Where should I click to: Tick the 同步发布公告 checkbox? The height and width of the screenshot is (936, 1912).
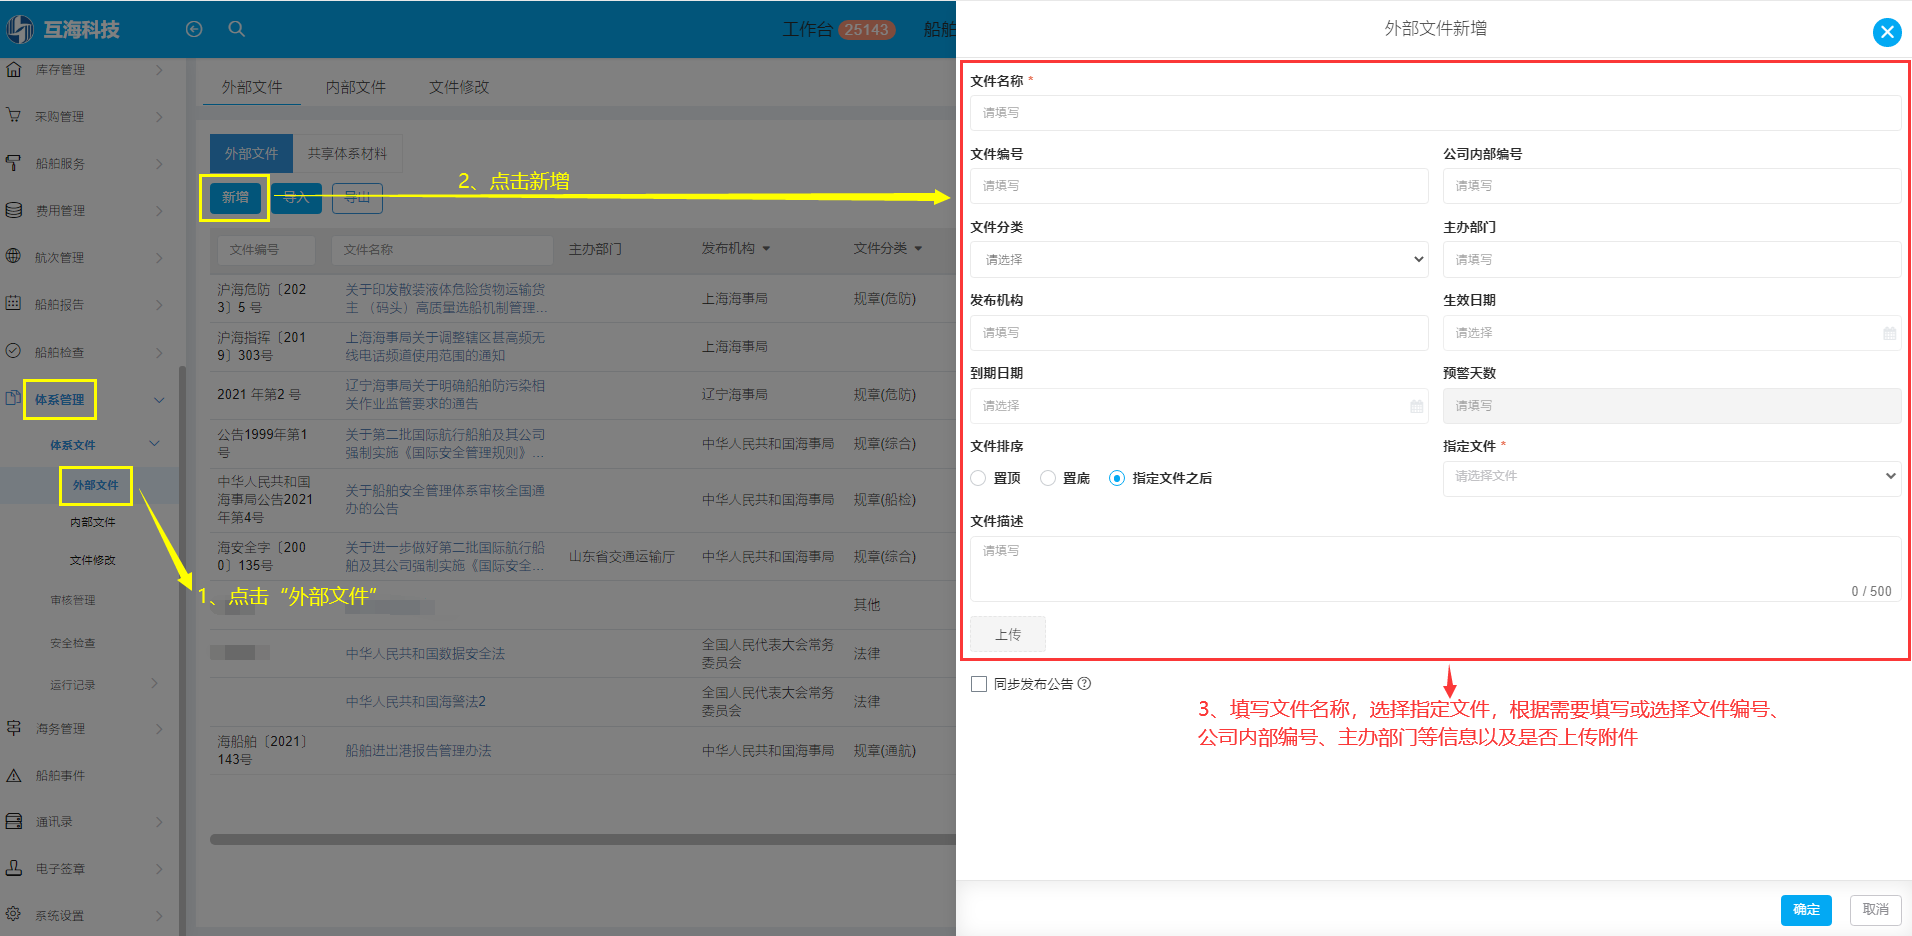(x=979, y=684)
